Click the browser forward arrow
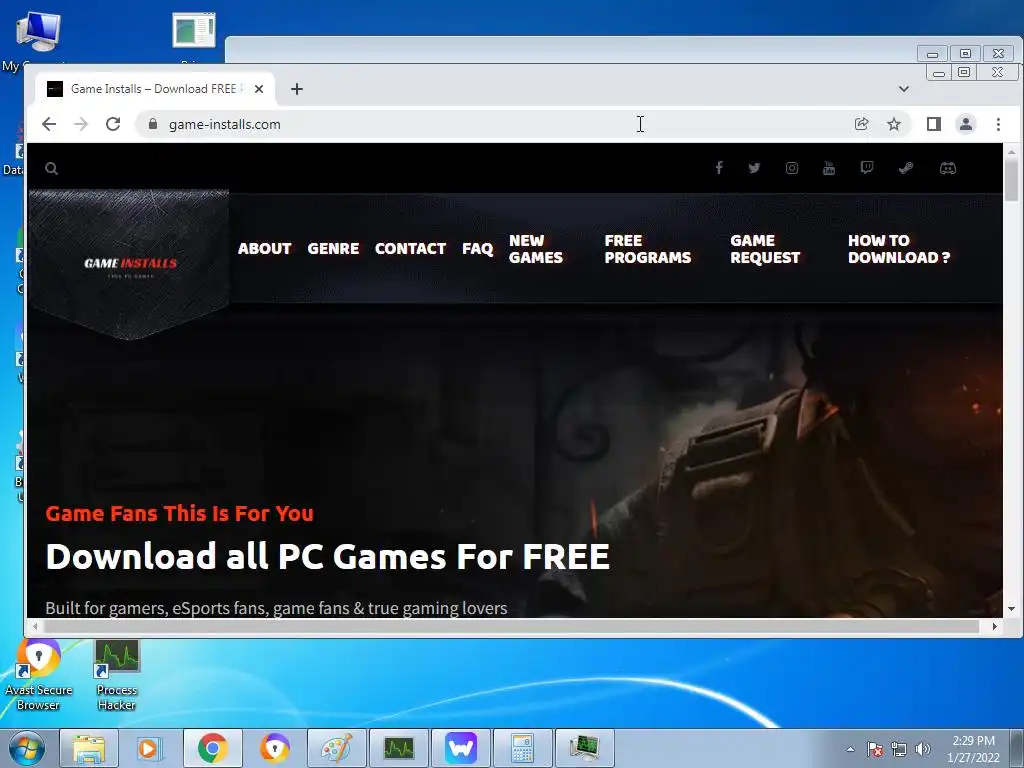Screen dimensions: 1024x768 tap(81, 124)
